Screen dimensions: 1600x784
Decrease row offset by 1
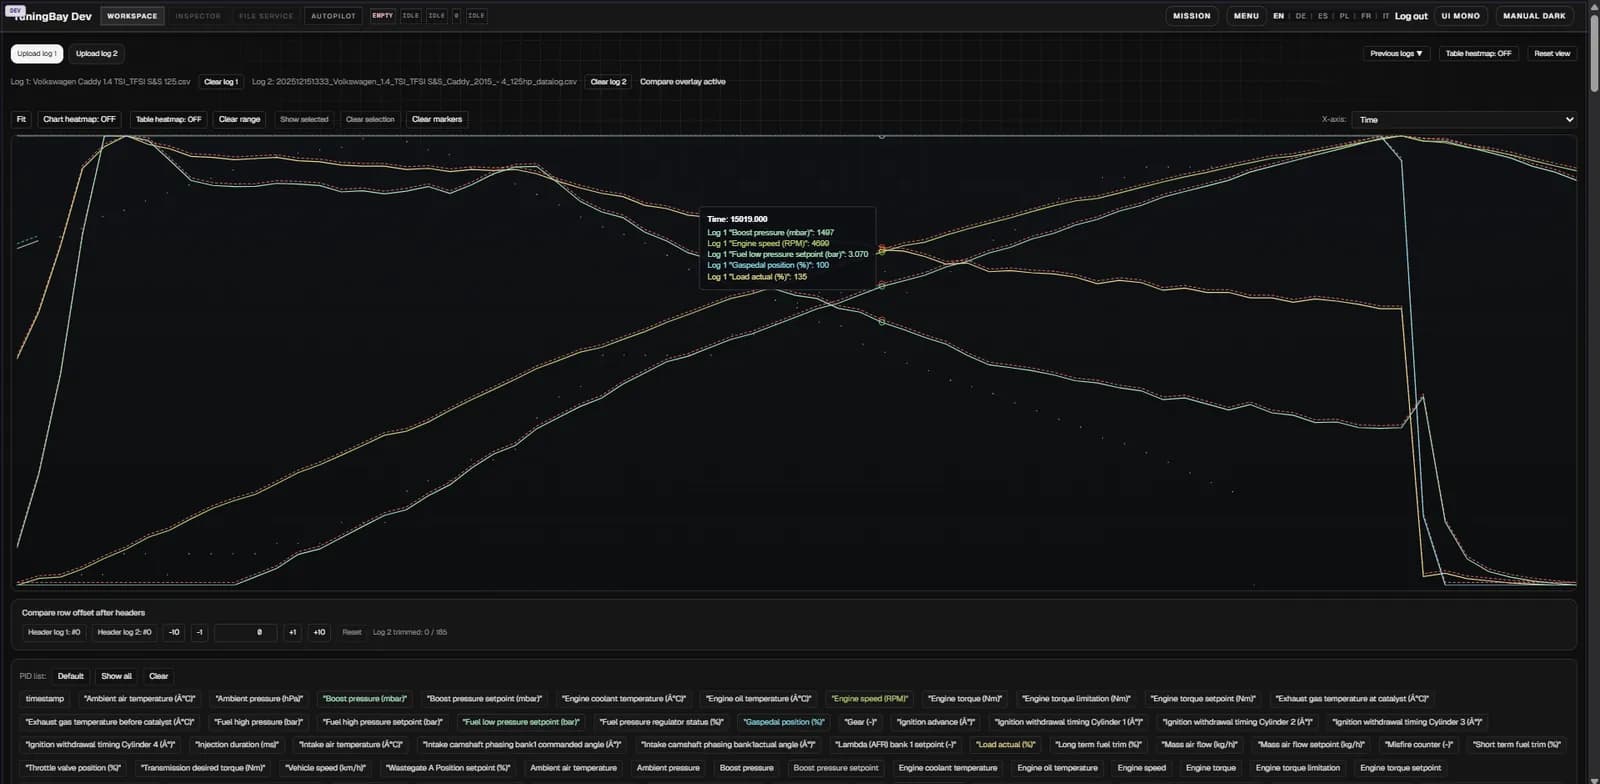pyautogui.click(x=199, y=632)
